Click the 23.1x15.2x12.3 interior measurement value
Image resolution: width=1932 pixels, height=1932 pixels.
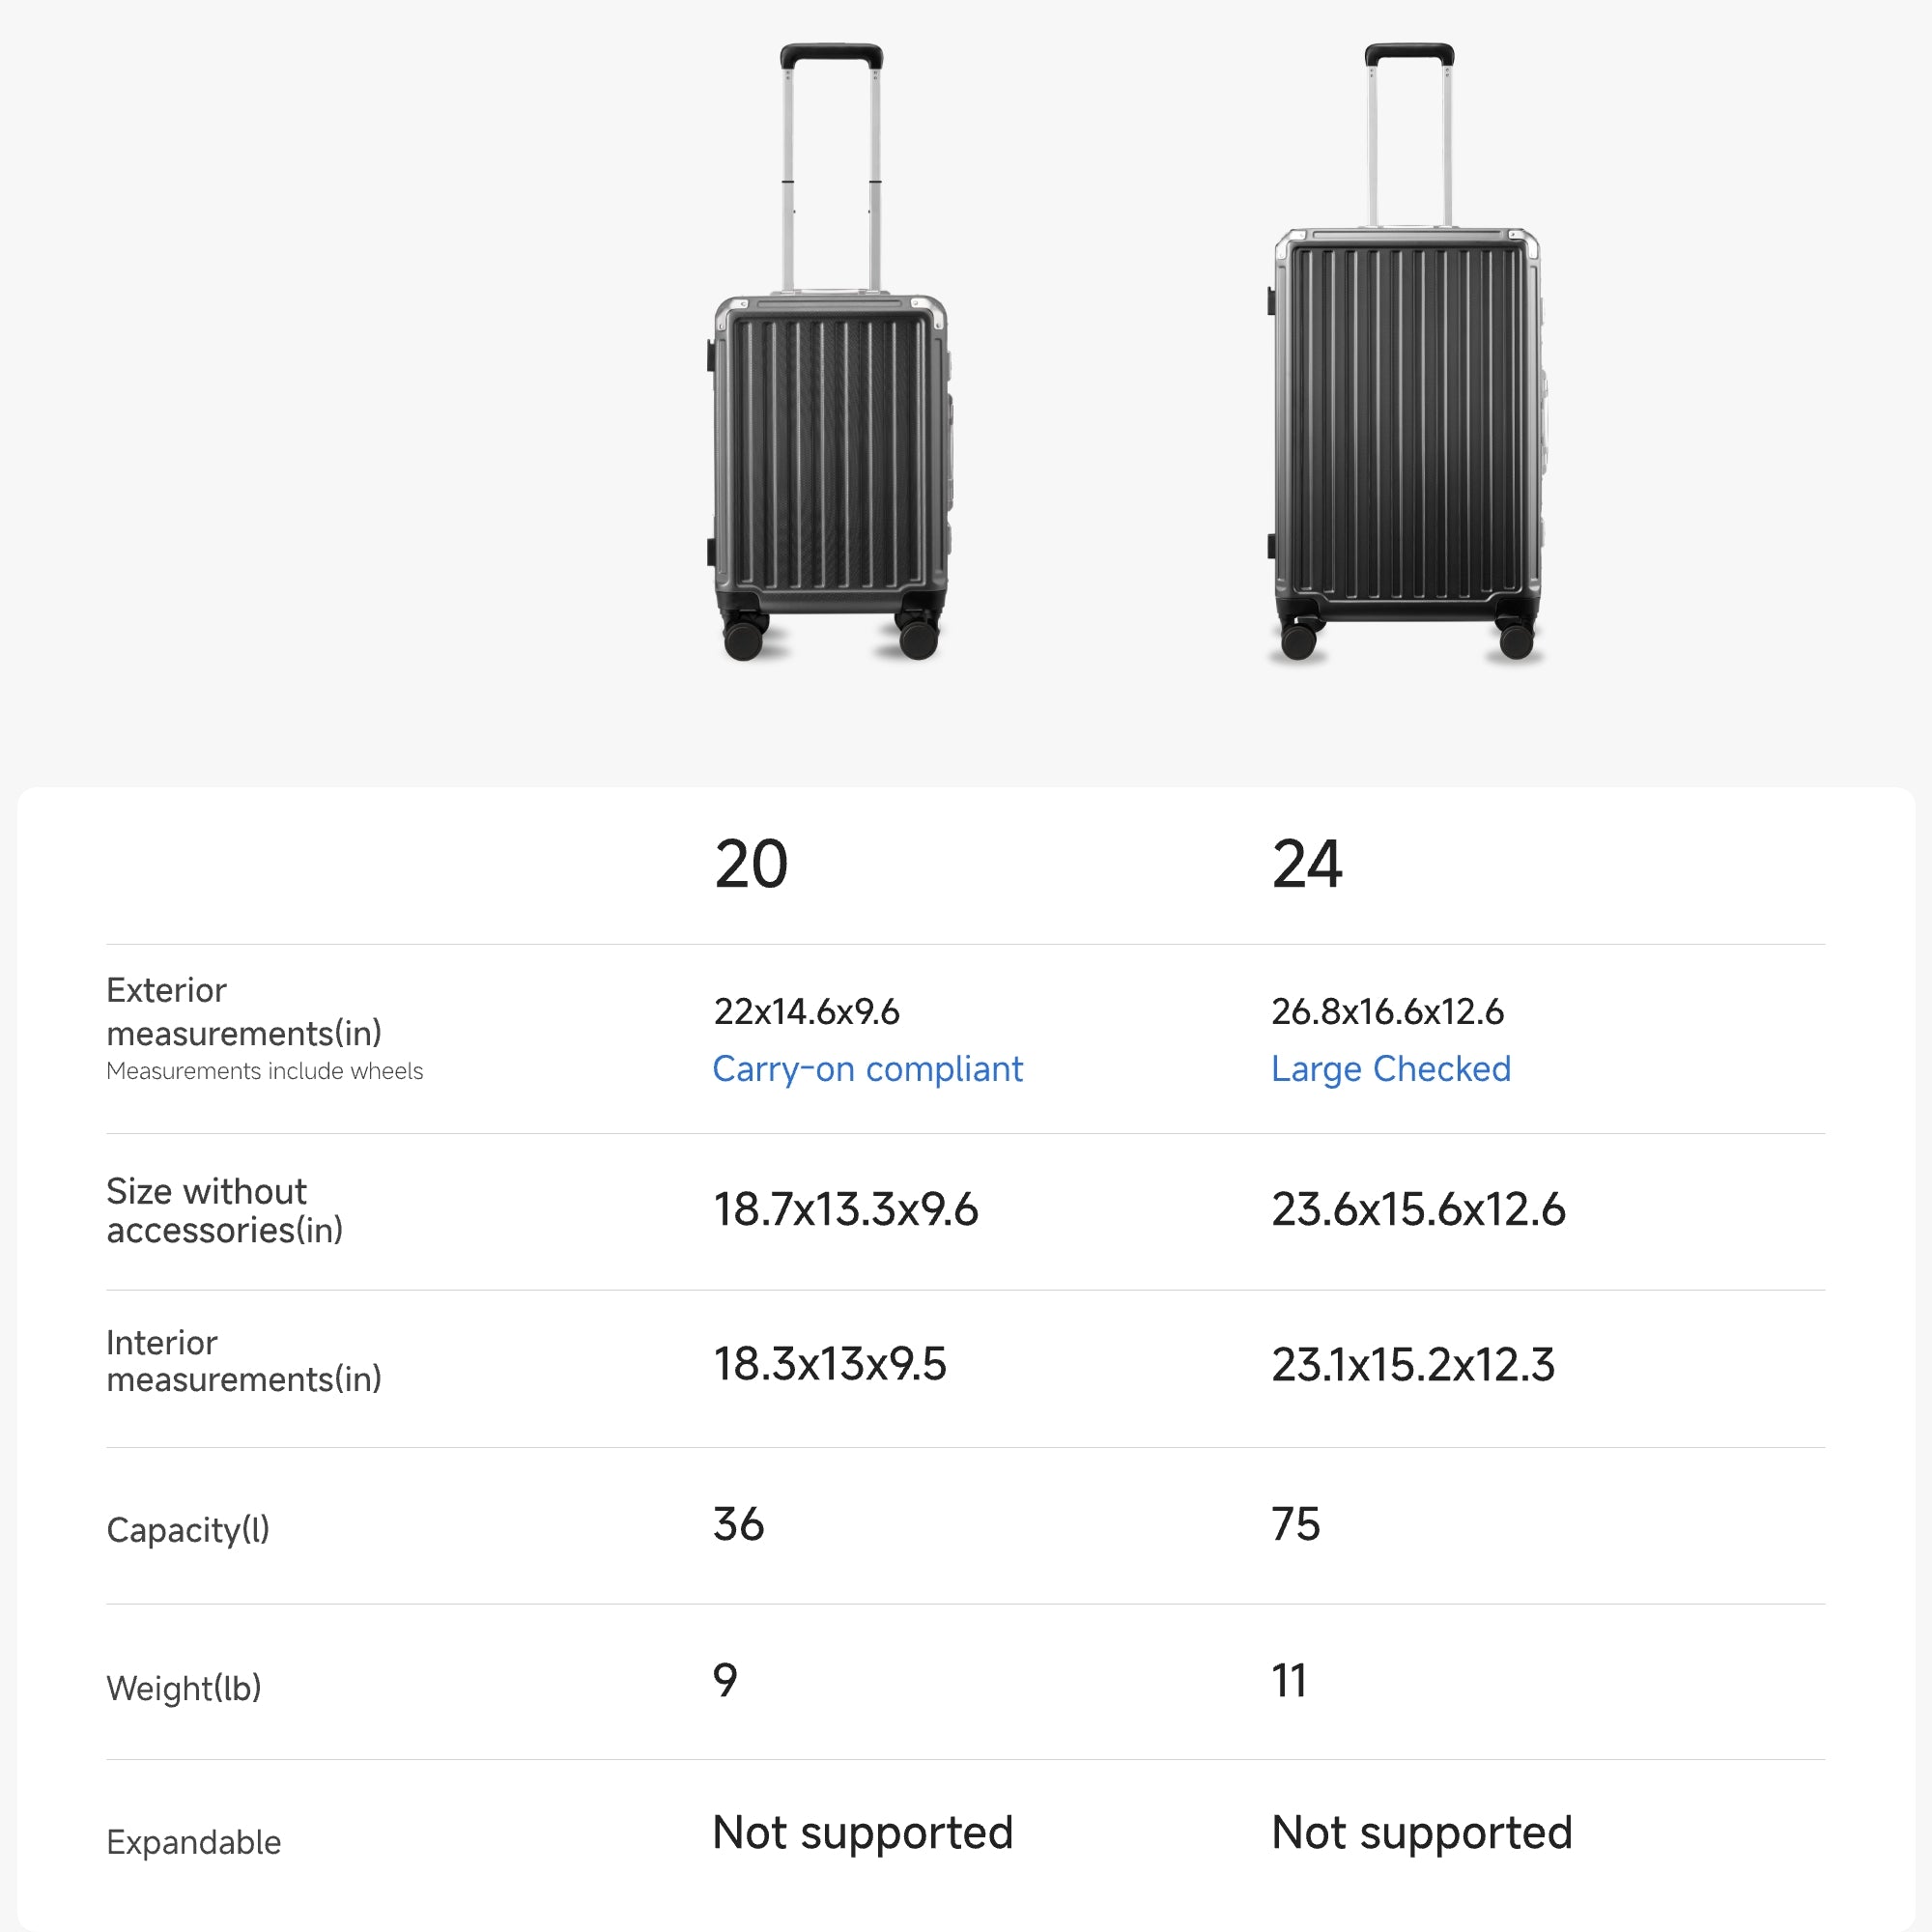[x=1412, y=1365]
